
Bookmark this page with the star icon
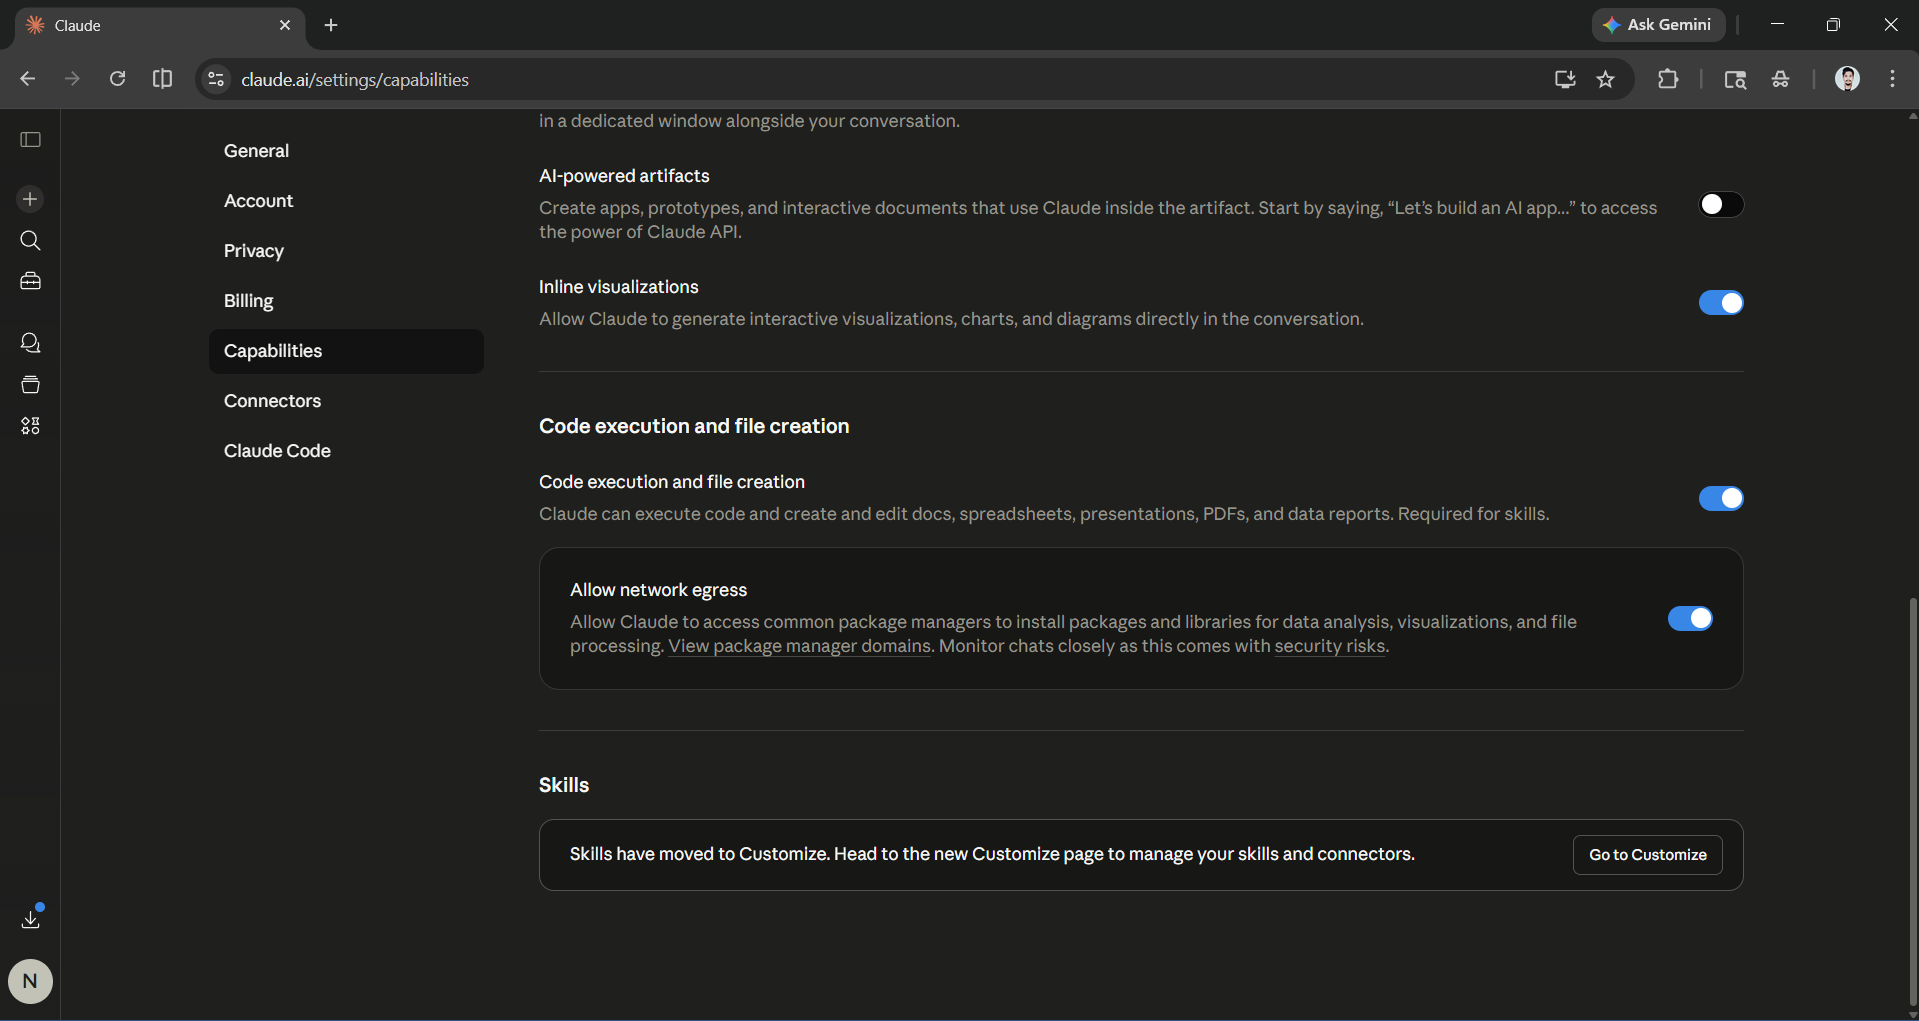[1606, 79]
